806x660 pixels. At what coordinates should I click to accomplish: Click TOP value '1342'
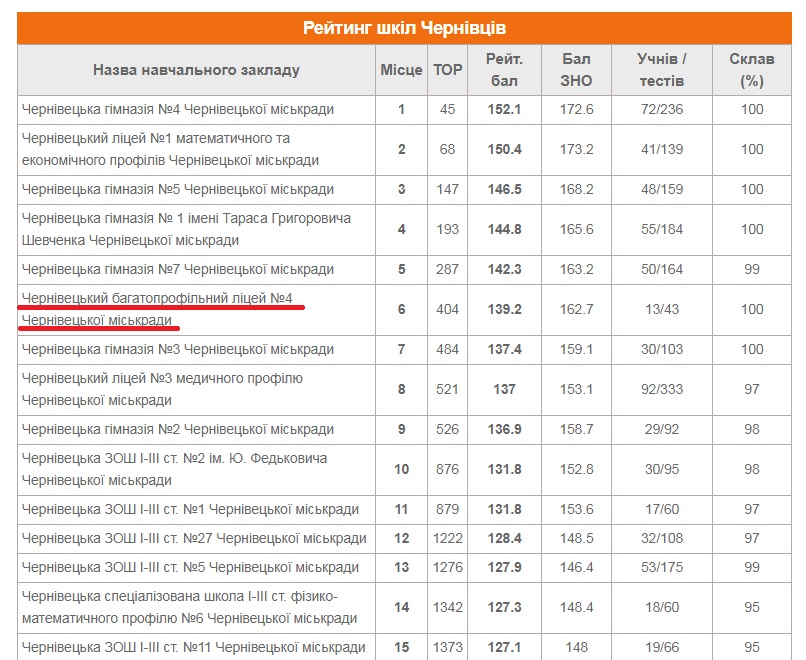click(x=447, y=608)
